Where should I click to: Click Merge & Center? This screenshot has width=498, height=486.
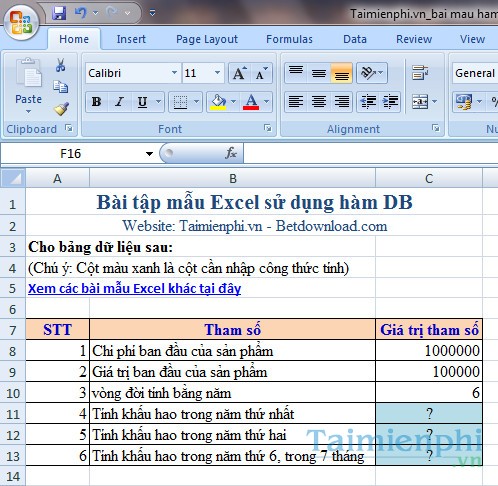pyautogui.click(x=420, y=101)
